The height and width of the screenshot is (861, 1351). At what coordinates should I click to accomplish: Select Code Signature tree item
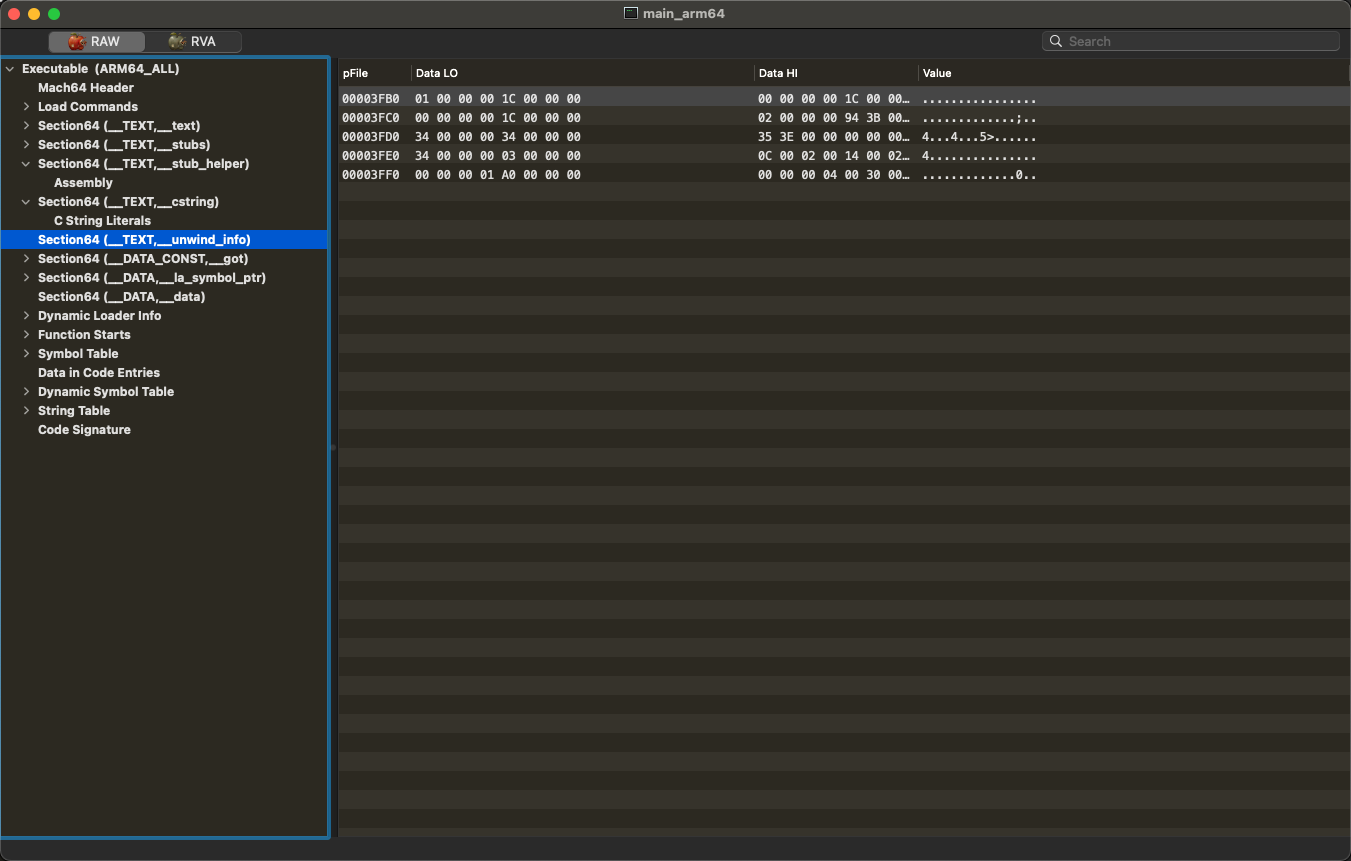(84, 430)
